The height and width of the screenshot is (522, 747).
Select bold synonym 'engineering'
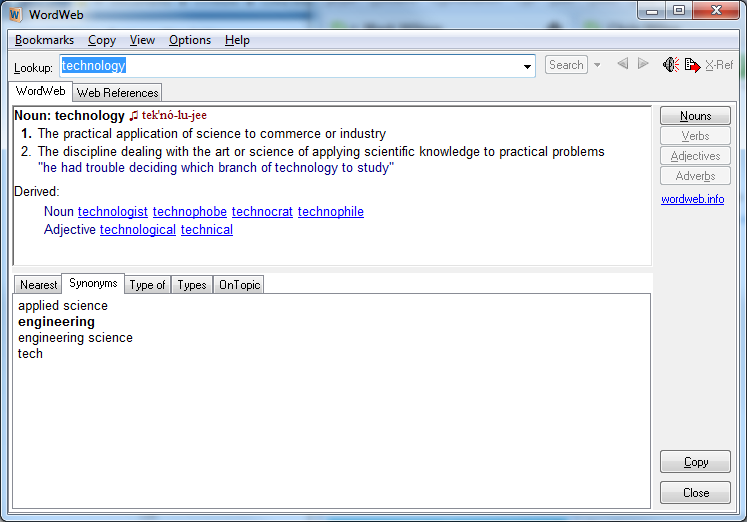point(56,322)
